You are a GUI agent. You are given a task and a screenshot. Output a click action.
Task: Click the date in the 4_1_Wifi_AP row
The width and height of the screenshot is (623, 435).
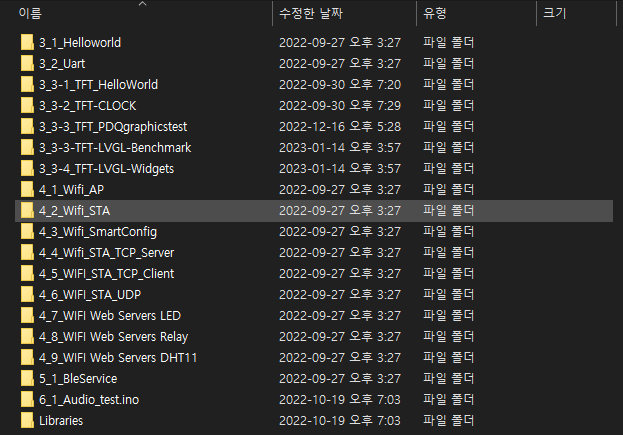[x=340, y=190]
